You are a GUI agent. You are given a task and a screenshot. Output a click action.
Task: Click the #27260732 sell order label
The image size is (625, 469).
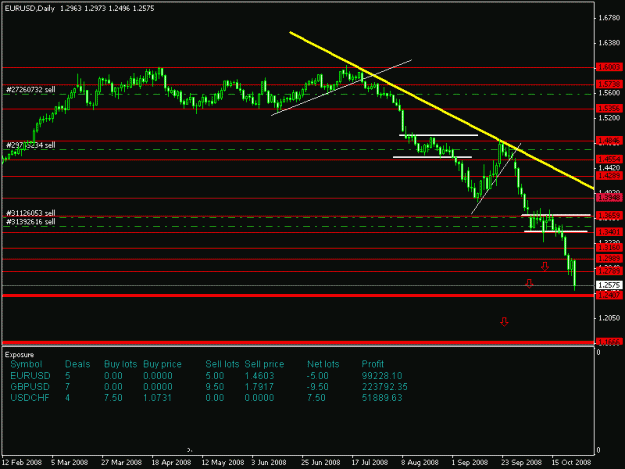(31, 90)
